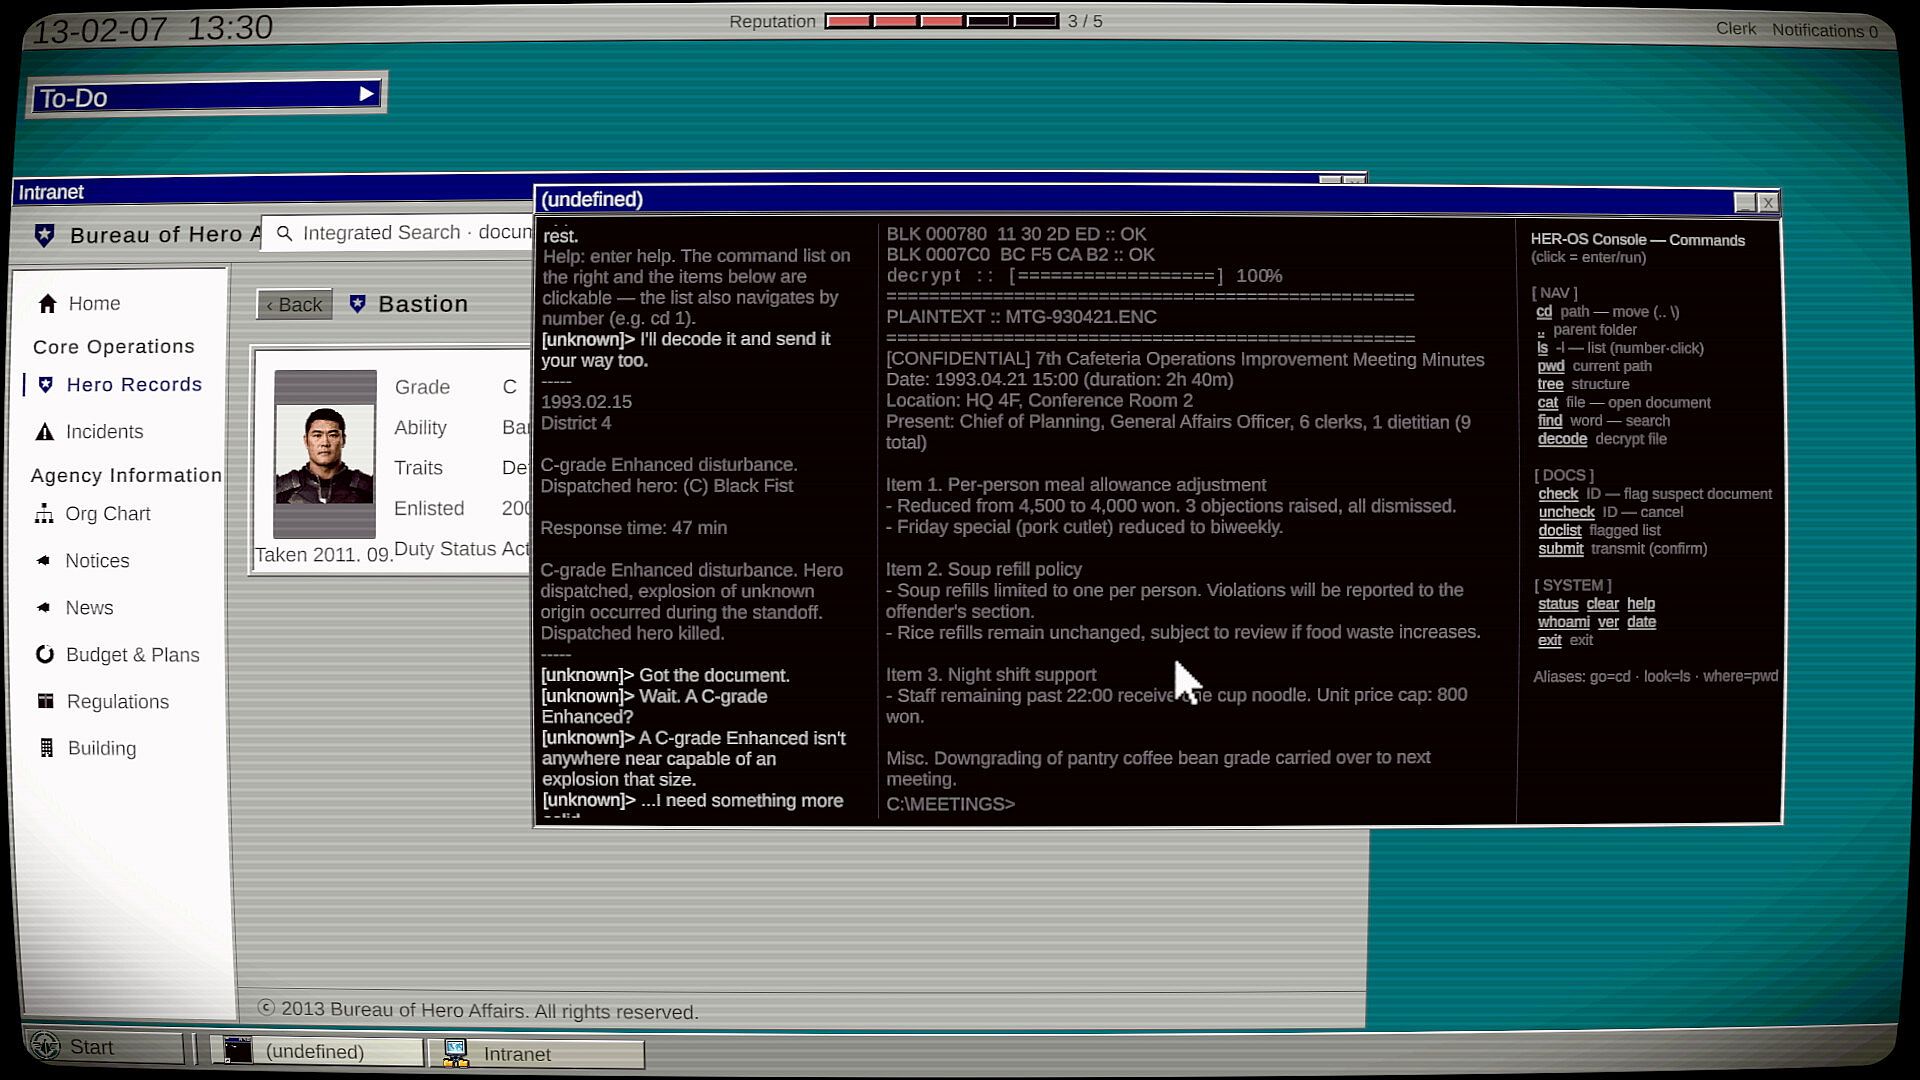Click the Incidents warning triangle icon

pos(44,431)
